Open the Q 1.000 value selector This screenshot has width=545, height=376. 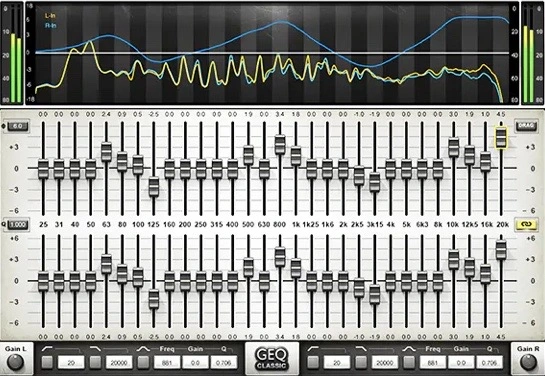pyautogui.click(x=18, y=225)
